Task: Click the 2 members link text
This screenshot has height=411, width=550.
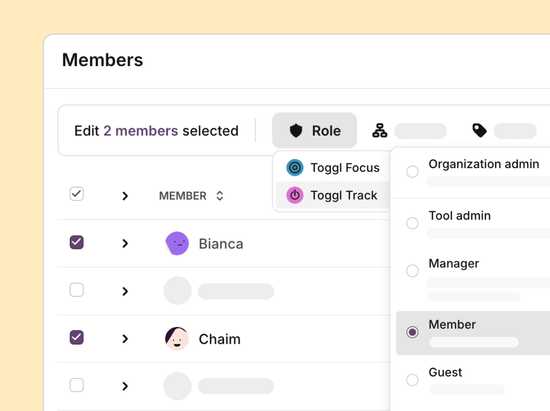Action: pos(141,131)
